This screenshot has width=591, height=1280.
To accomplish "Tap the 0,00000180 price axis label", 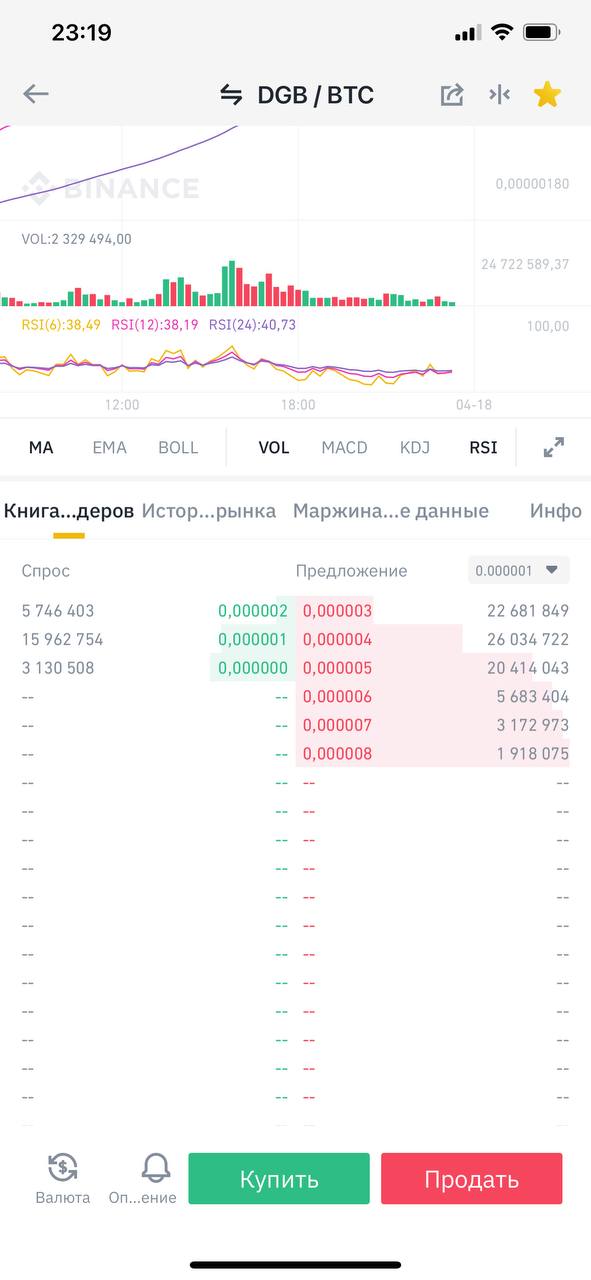I will pyautogui.click(x=532, y=184).
